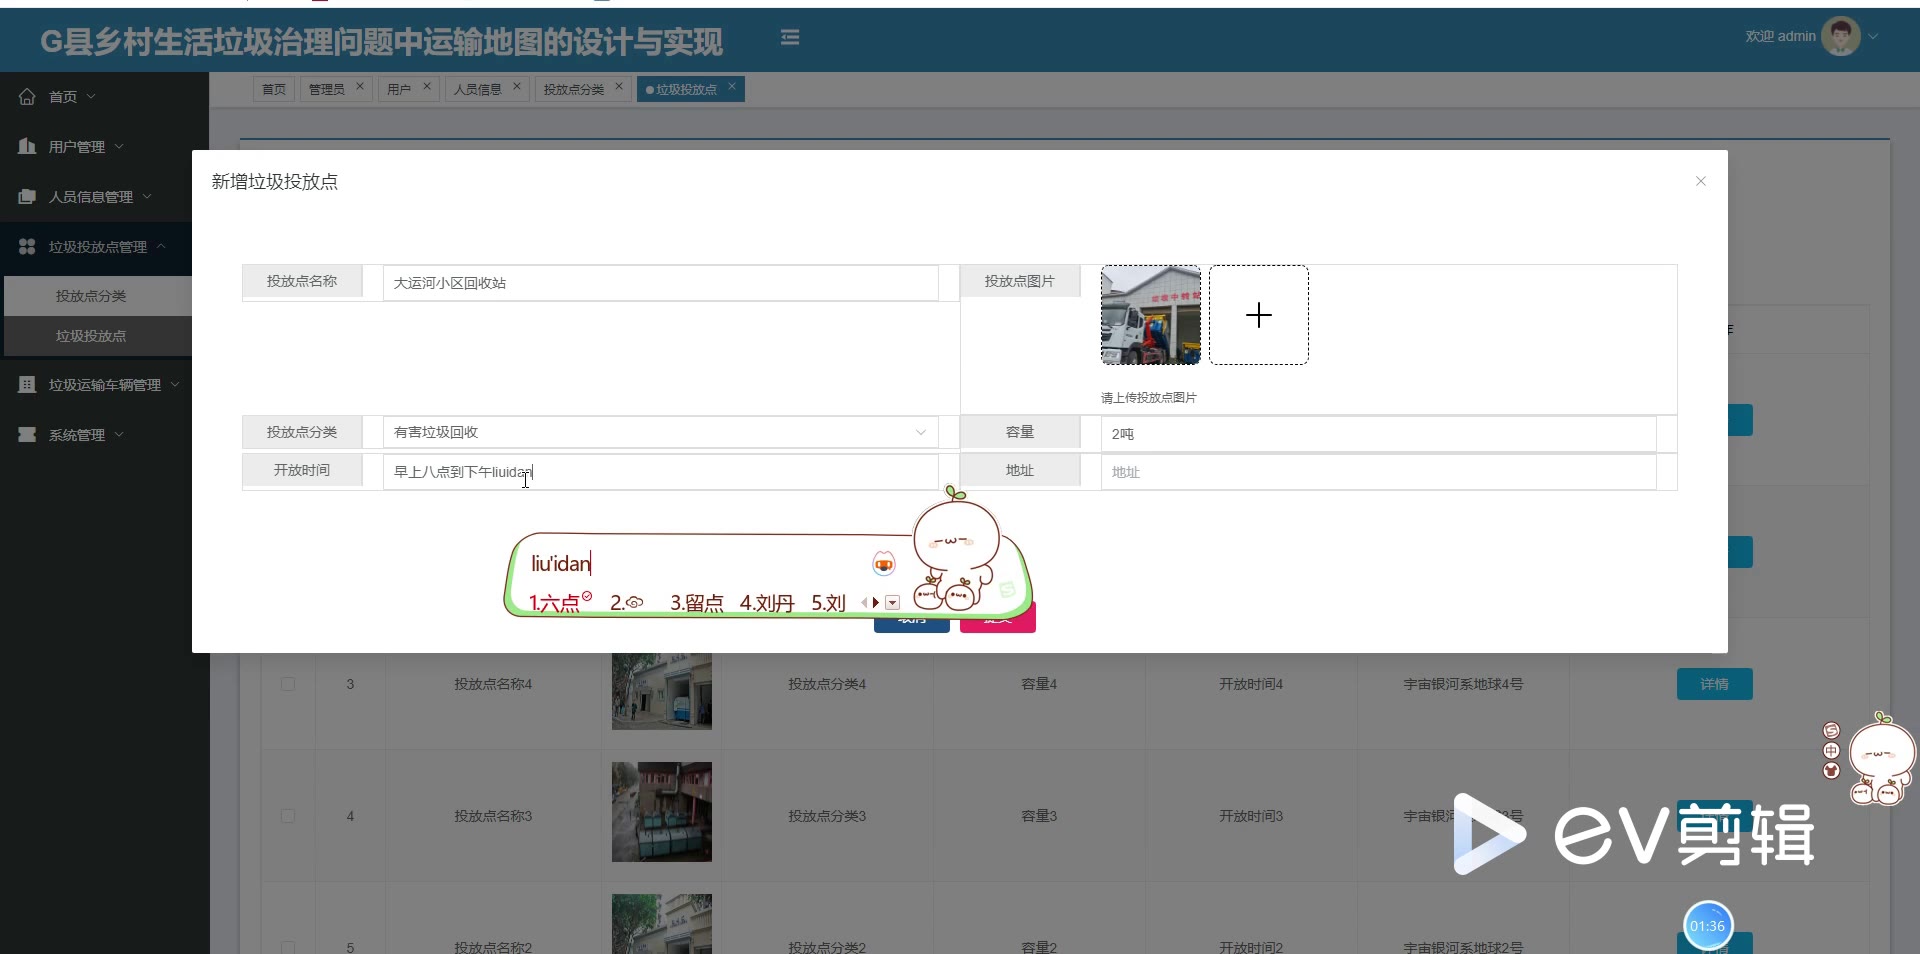Click cell text 开放时间3
The width and height of the screenshot is (1920, 954).
tap(1251, 816)
